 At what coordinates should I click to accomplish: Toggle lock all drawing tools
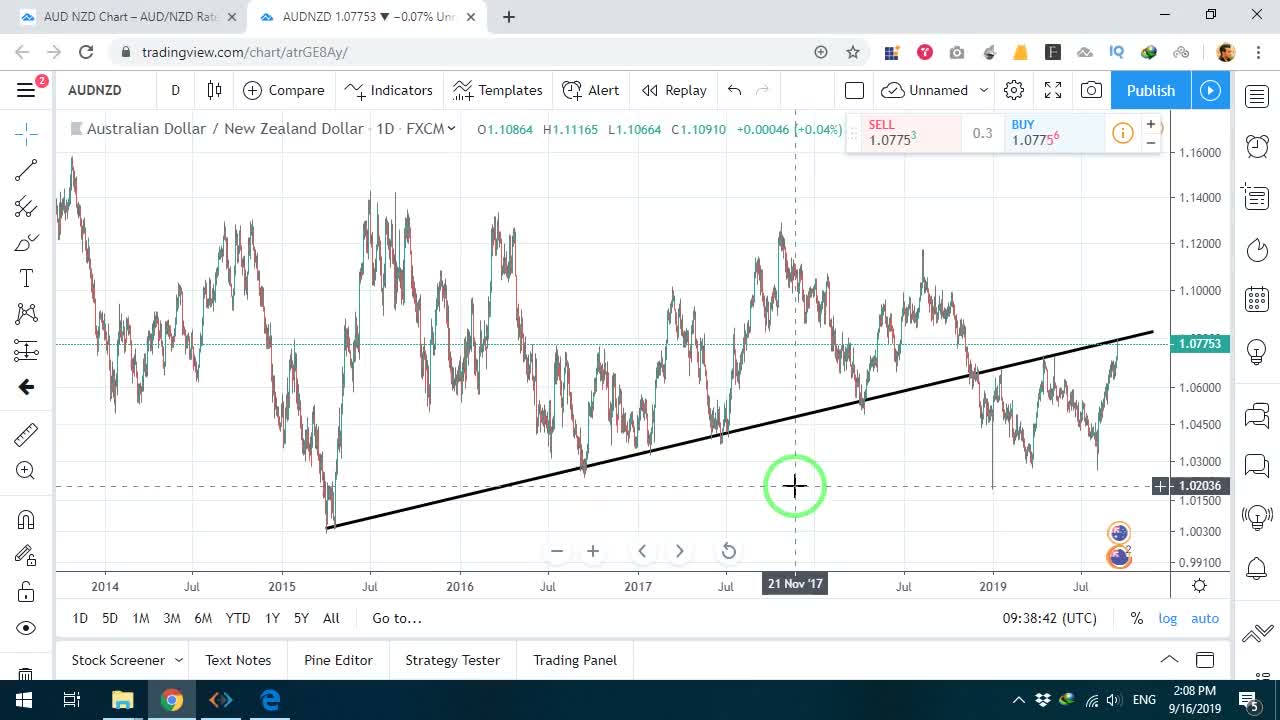click(26, 592)
